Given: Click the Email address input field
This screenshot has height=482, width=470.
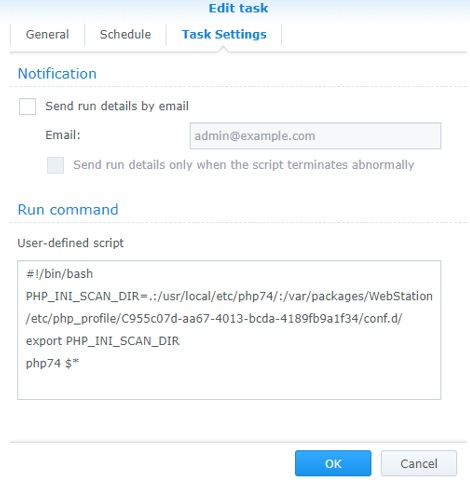Looking at the screenshot, I should (315, 136).
